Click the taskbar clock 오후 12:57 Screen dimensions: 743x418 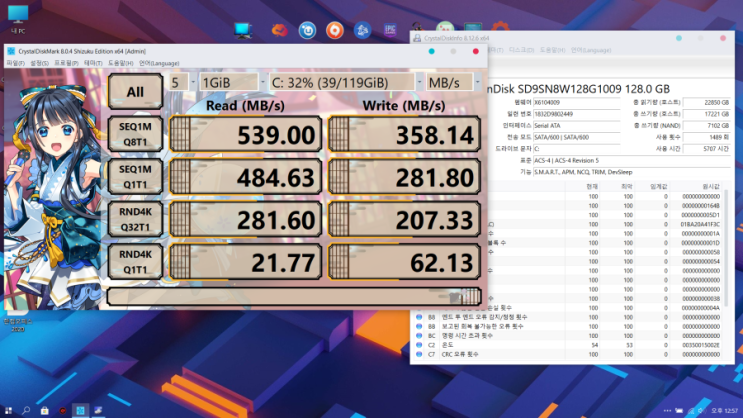click(x=725, y=411)
